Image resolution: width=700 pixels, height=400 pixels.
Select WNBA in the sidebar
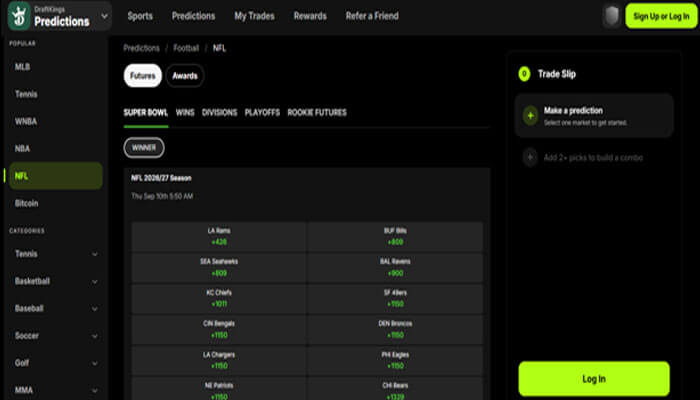[55, 121]
